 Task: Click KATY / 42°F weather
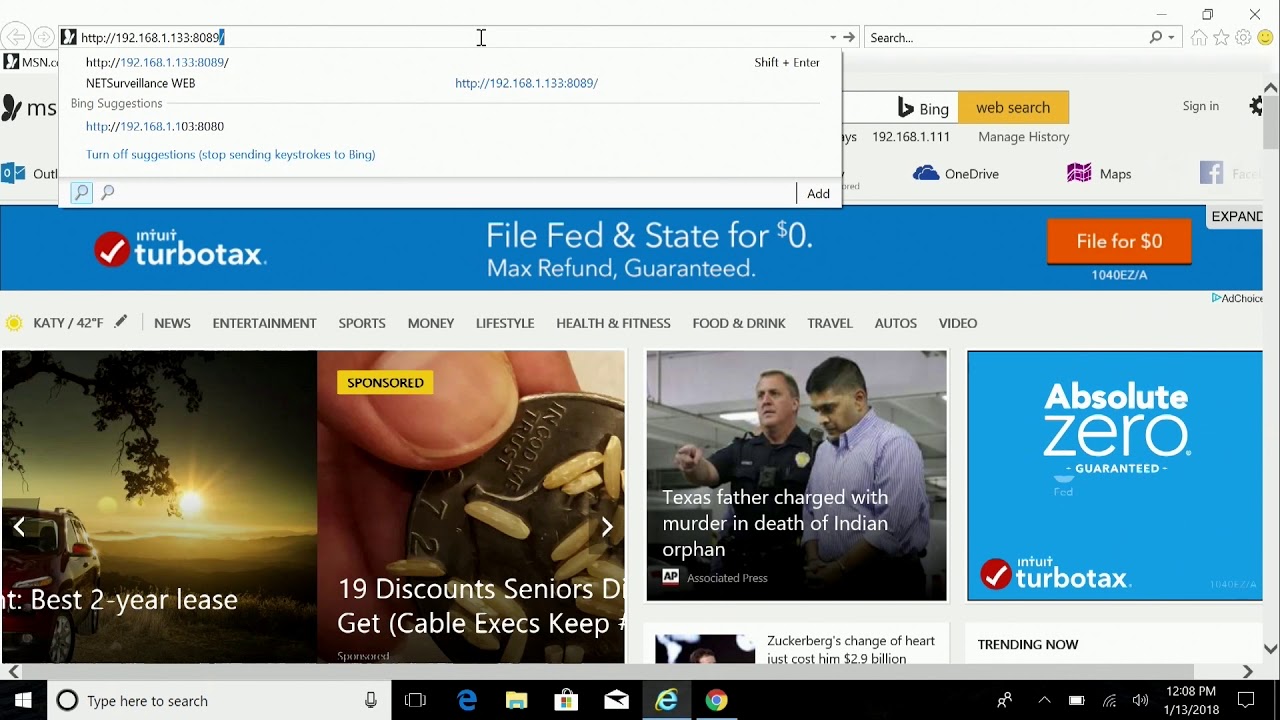[68, 323]
